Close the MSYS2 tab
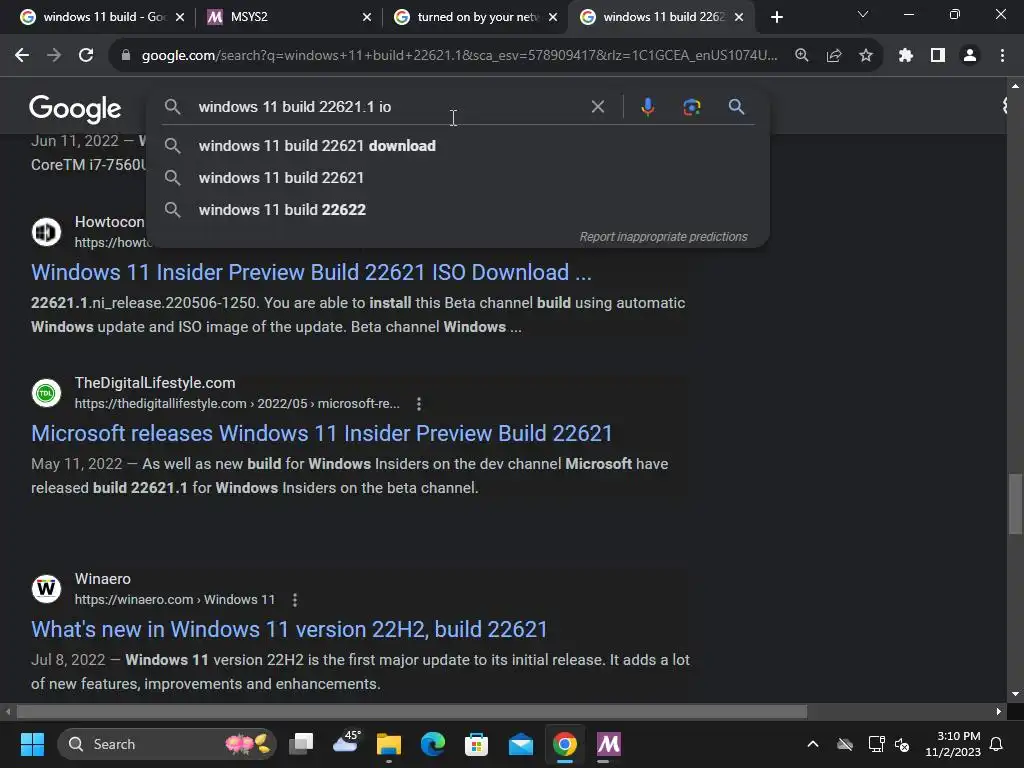The image size is (1024, 768). 367,17
